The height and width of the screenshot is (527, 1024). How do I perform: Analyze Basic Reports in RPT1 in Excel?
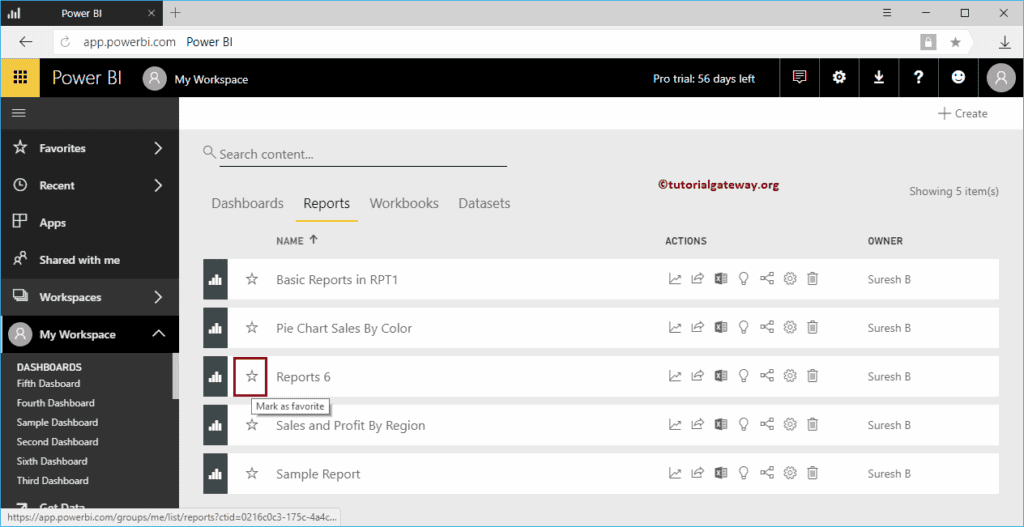click(x=720, y=279)
